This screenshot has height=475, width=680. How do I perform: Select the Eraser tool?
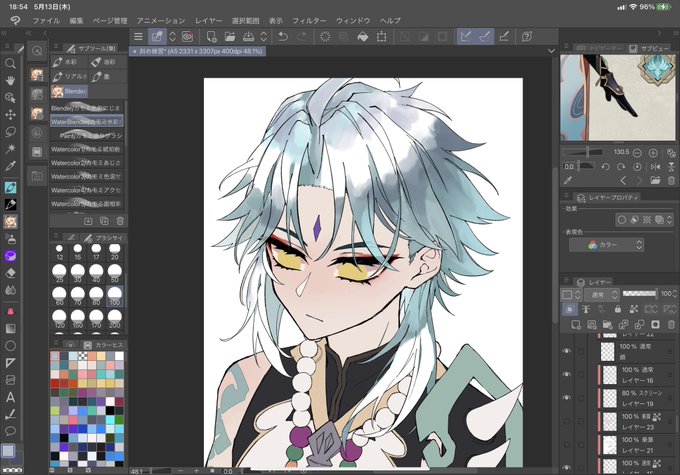point(10,273)
